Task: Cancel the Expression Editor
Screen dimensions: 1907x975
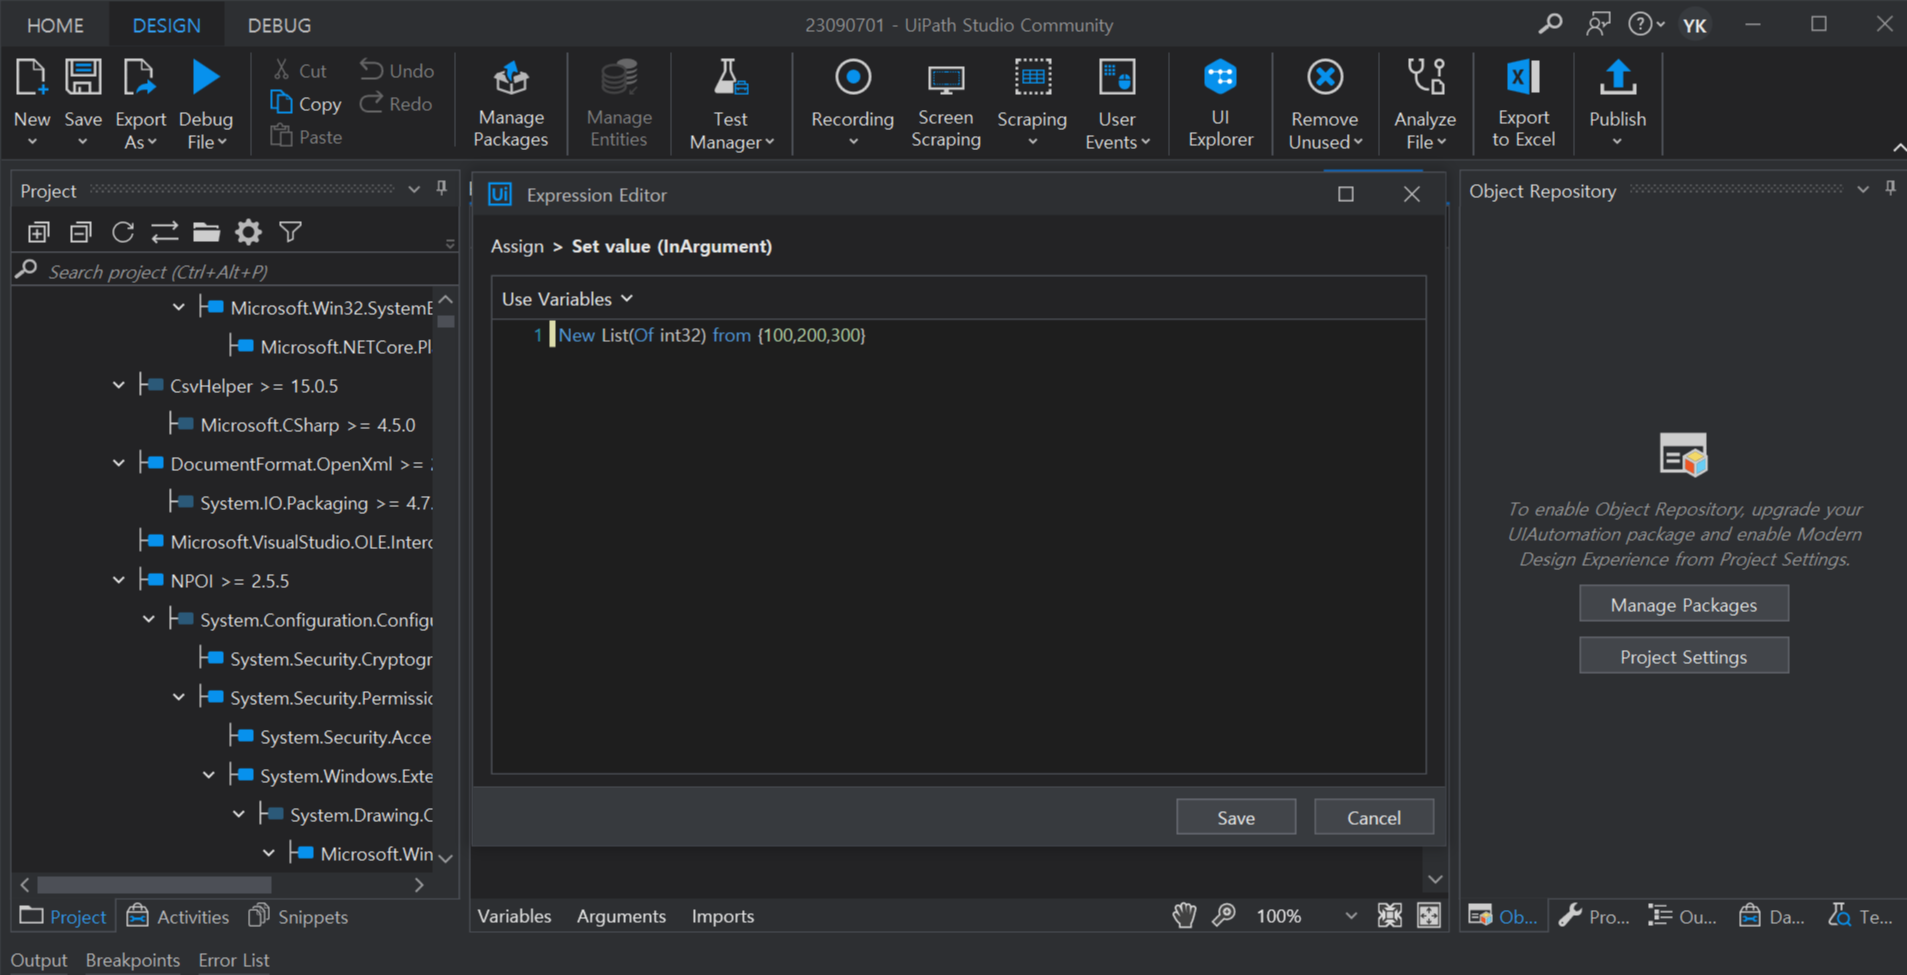Action: pyautogui.click(x=1373, y=817)
